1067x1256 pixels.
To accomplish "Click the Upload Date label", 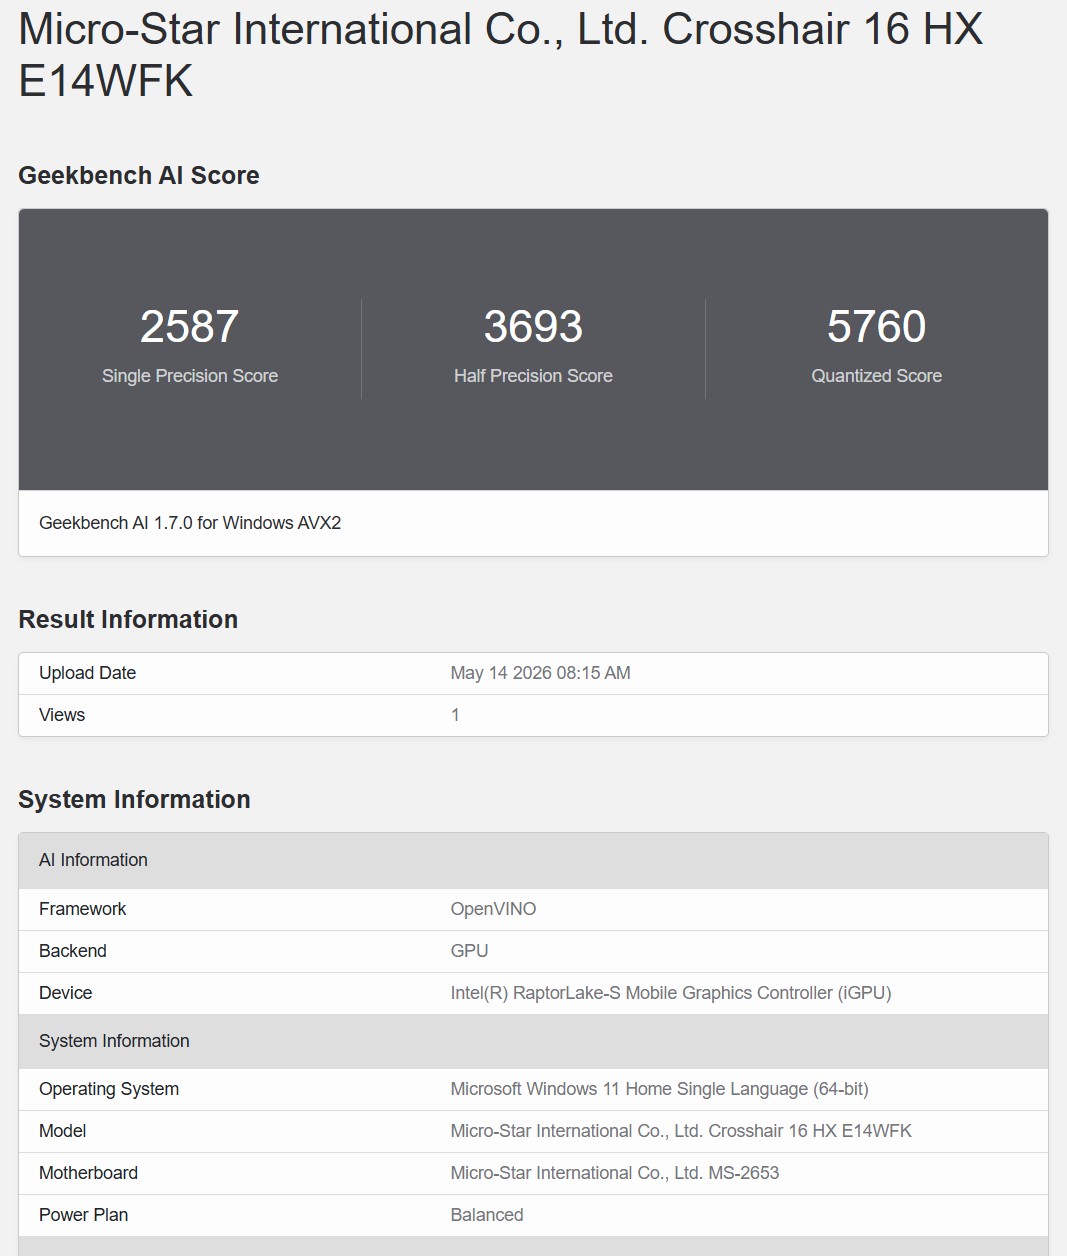I will point(87,673).
